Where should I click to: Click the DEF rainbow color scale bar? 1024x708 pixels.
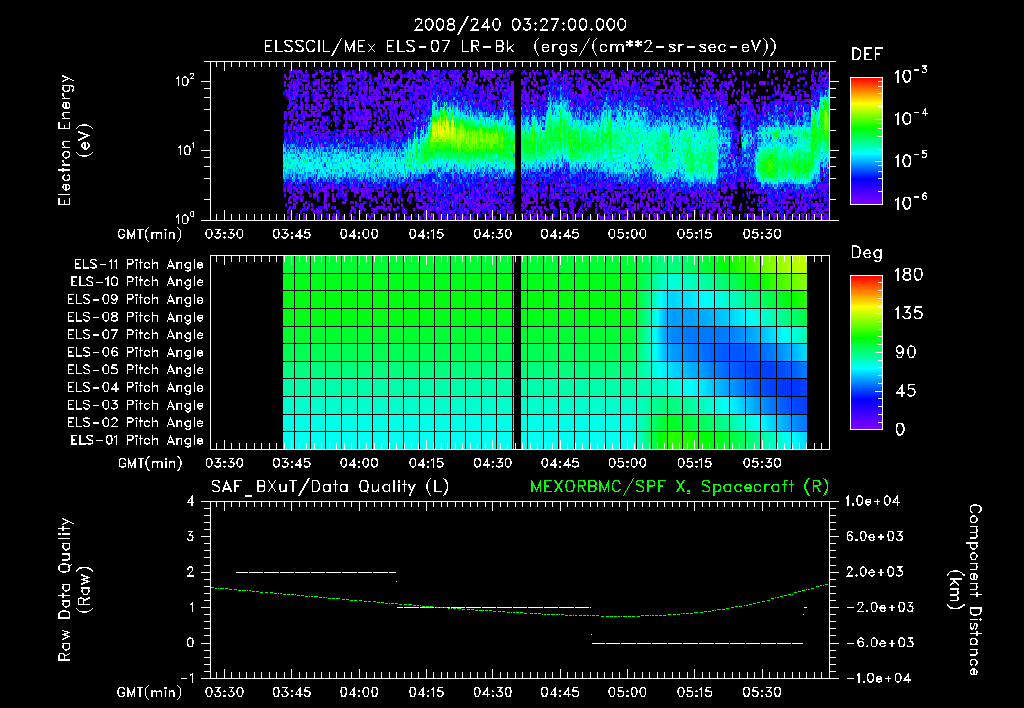click(866, 141)
